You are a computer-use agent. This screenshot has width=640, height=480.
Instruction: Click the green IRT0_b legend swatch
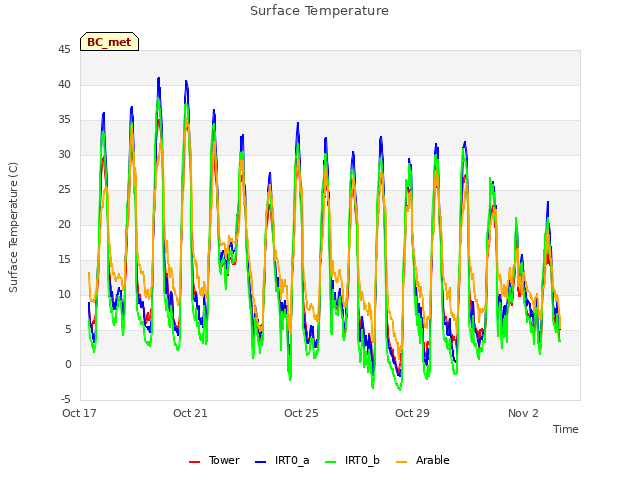(x=331, y=462)
